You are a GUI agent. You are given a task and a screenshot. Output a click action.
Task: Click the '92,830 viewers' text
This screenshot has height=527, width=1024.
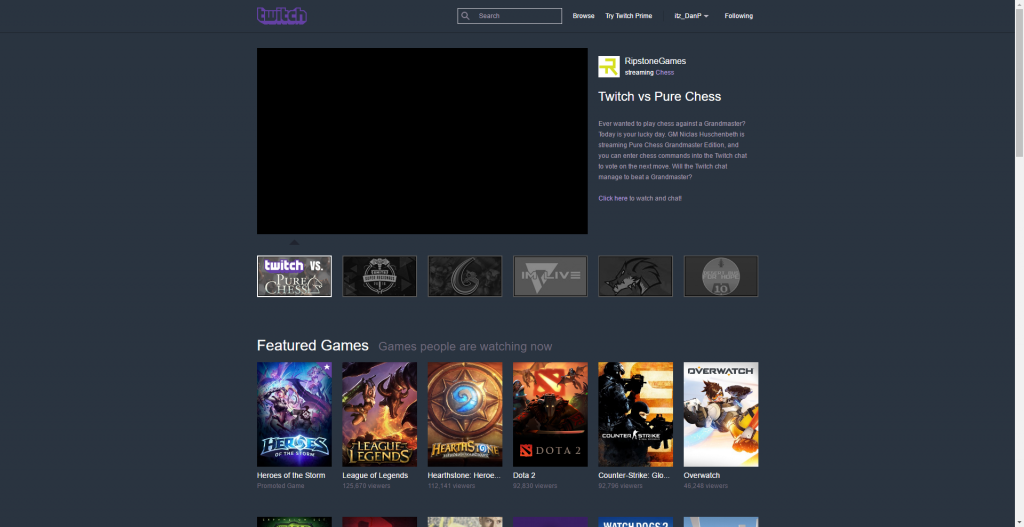(x=535, y=486)
